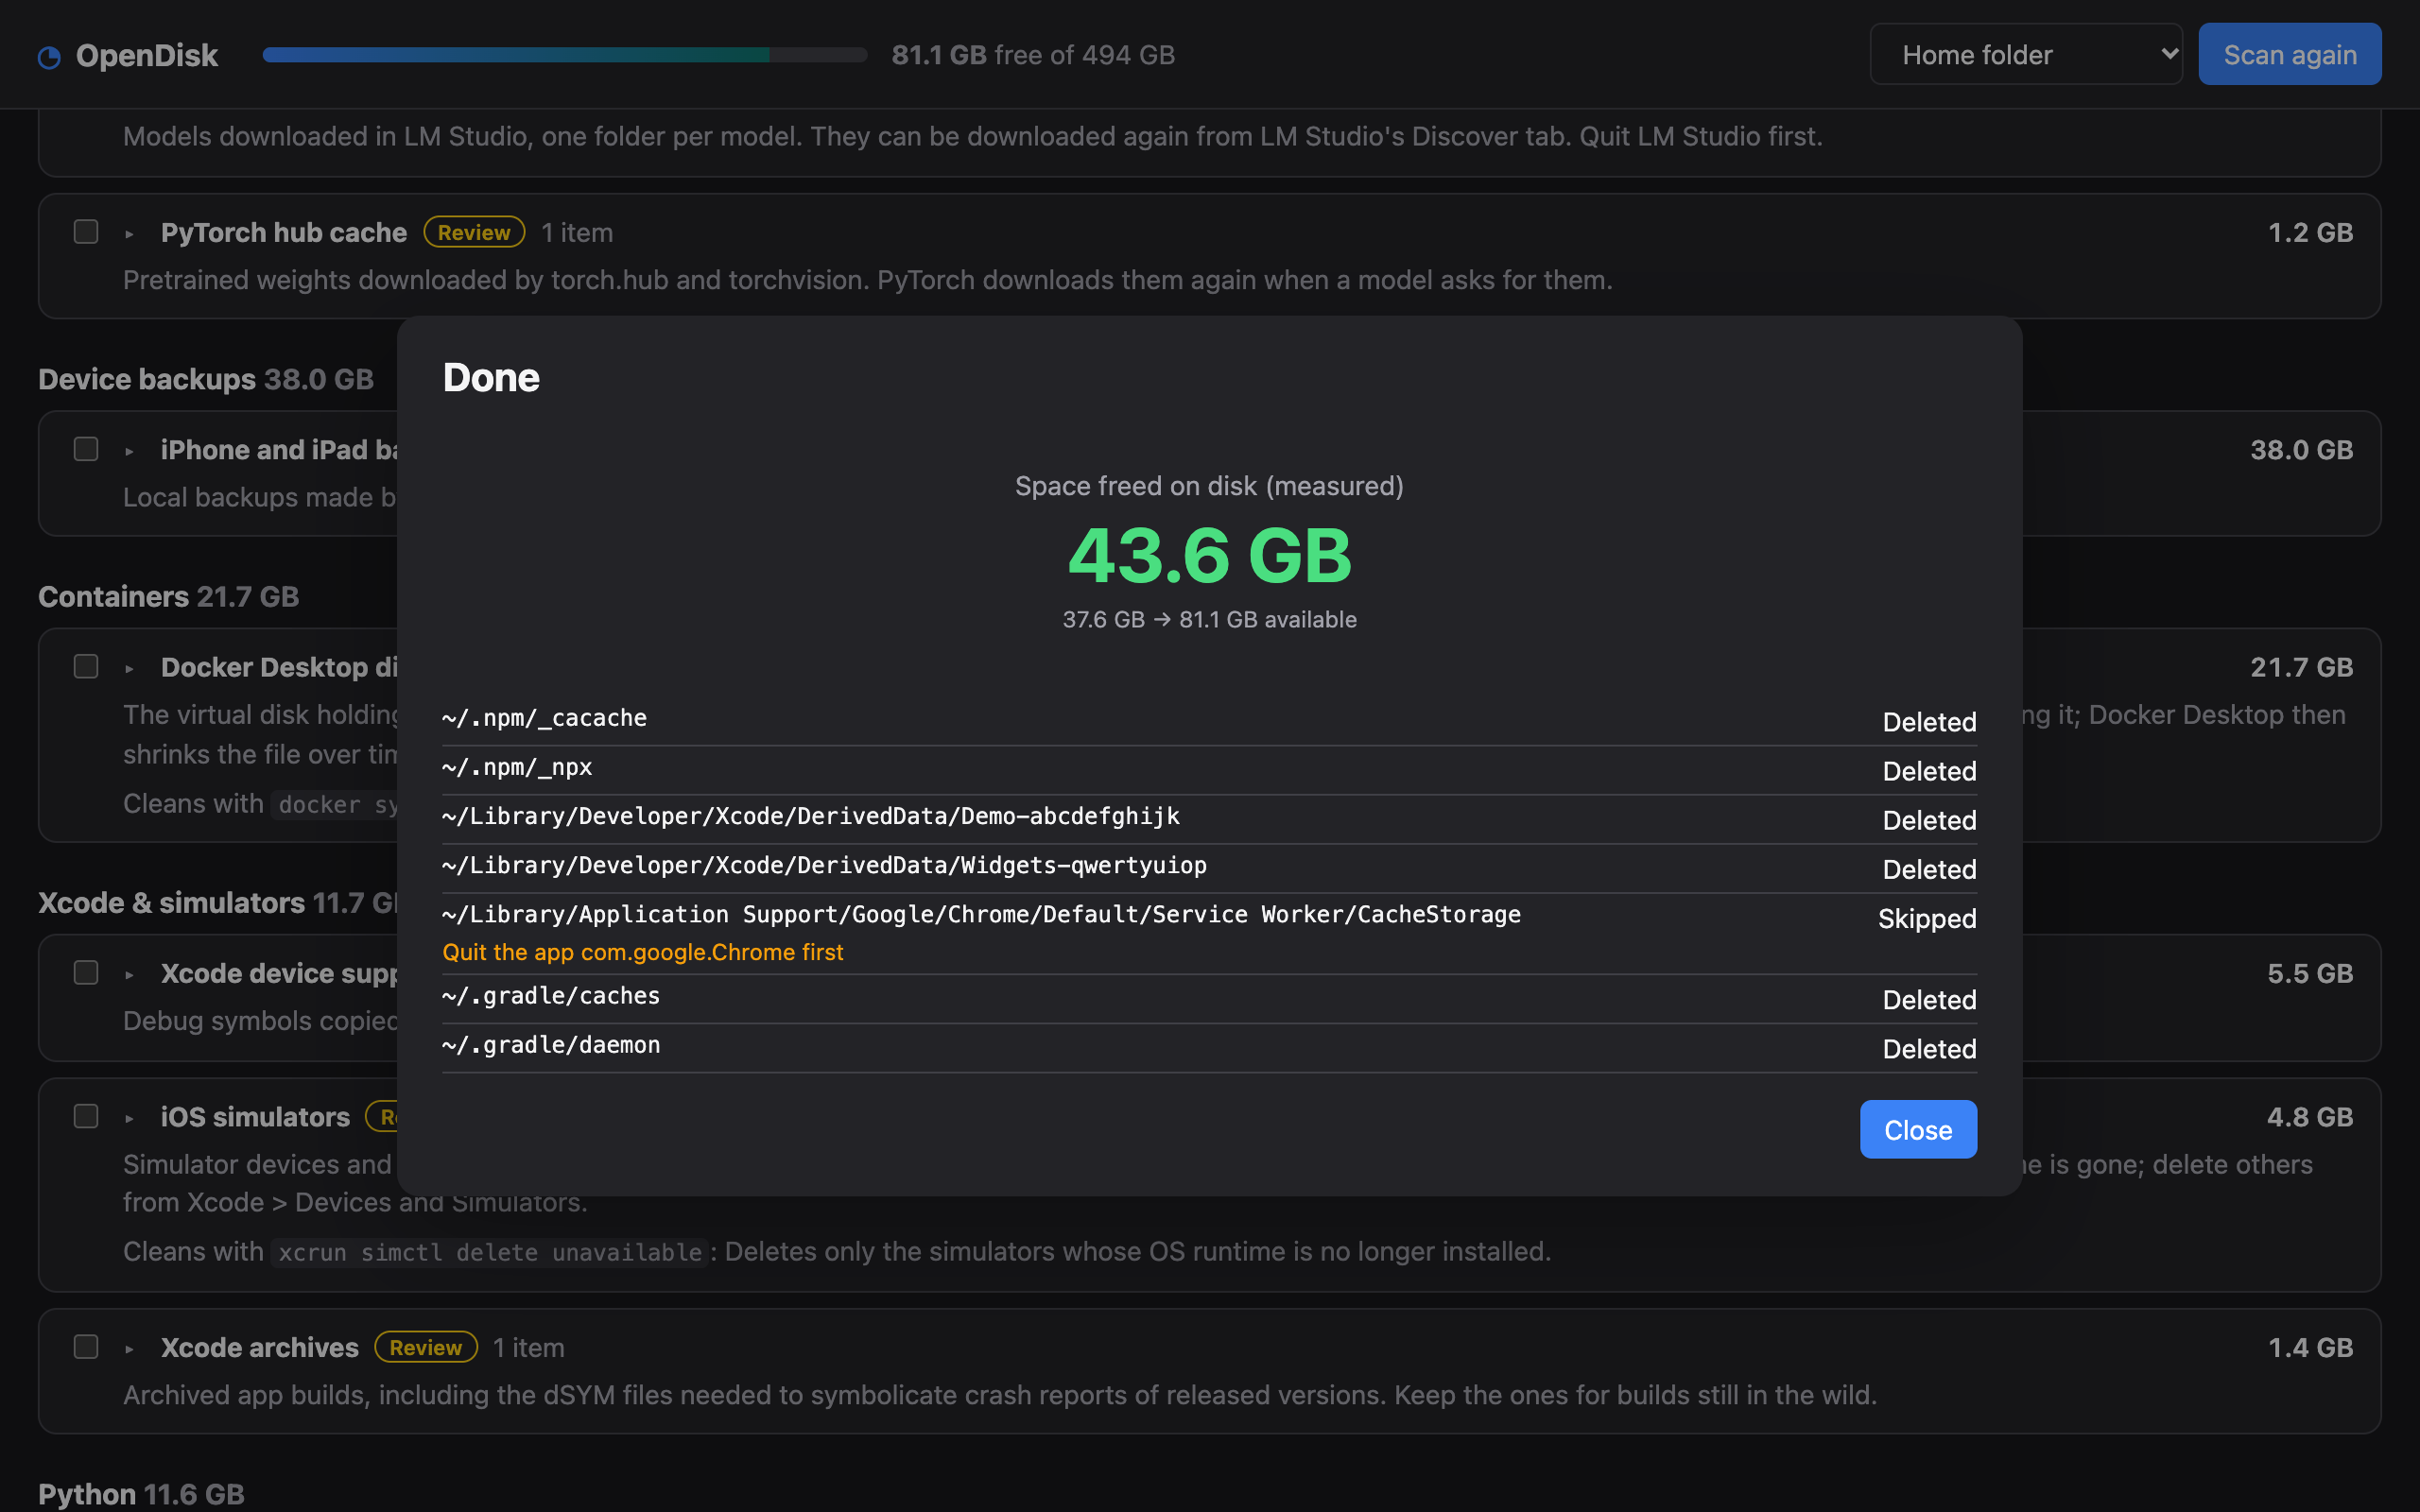Click the Device backups 38.0 GB heading
The width and height of the screenshot is (2420, 1512).
click(x=206, y=379)
